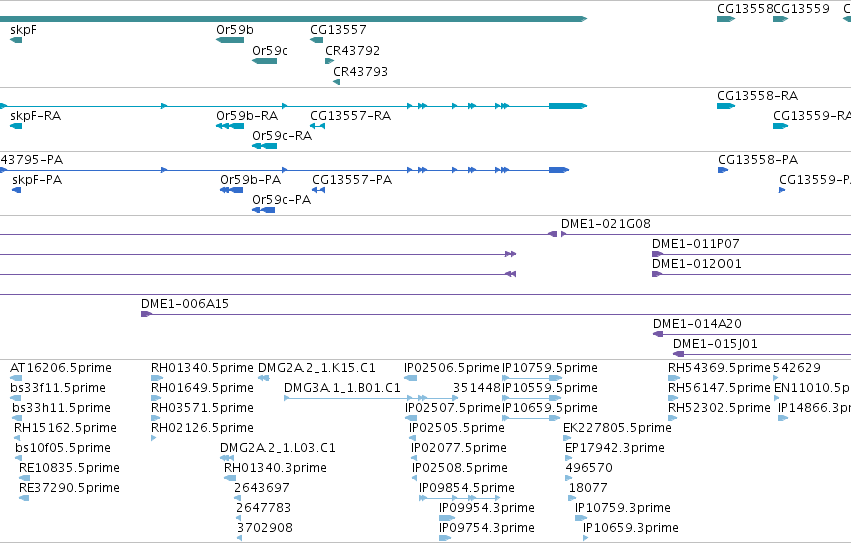Select alignment 496570
Screen dimensions: 851x543
[569, 478]
